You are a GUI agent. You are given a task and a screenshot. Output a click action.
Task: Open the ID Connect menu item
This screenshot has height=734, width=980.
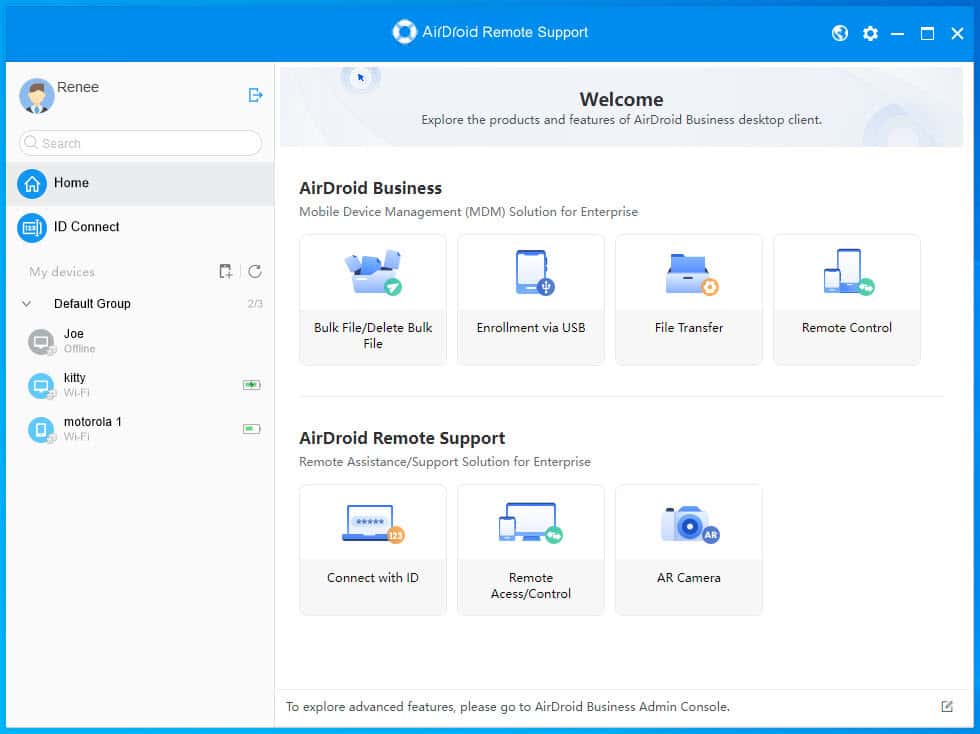pyautogui.click(x=140, y=228)
